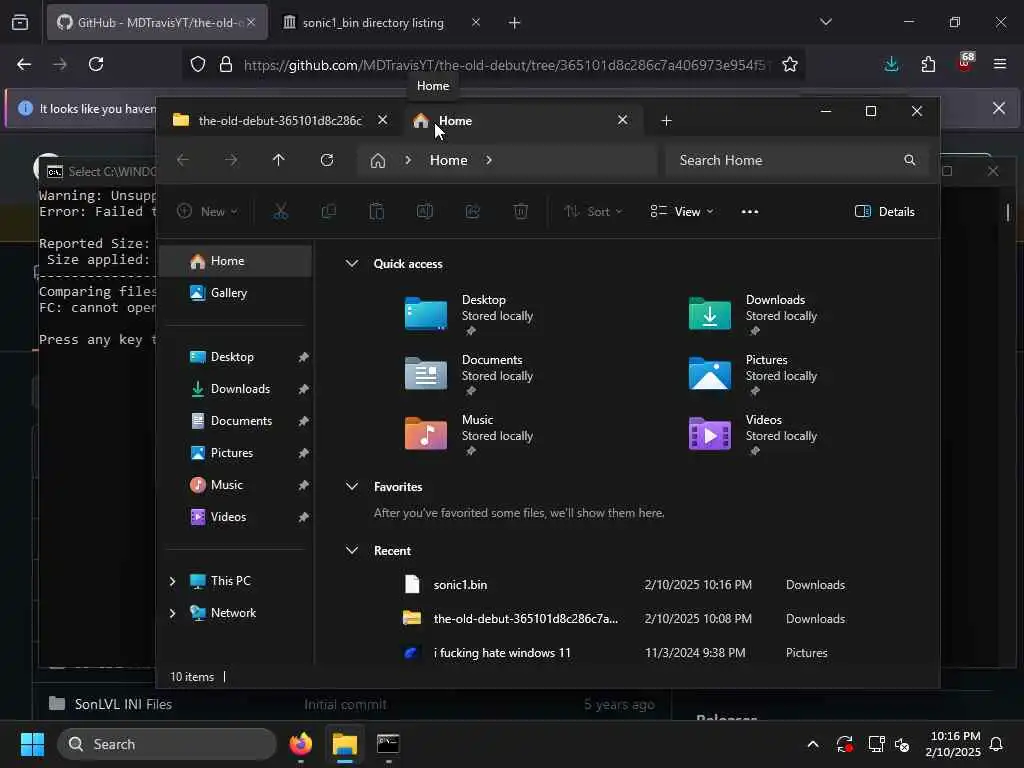Image resolution: width=1024 pixels, height=768 pixels.
Task: Collapse the Favorites section
Action: (351, 487)
